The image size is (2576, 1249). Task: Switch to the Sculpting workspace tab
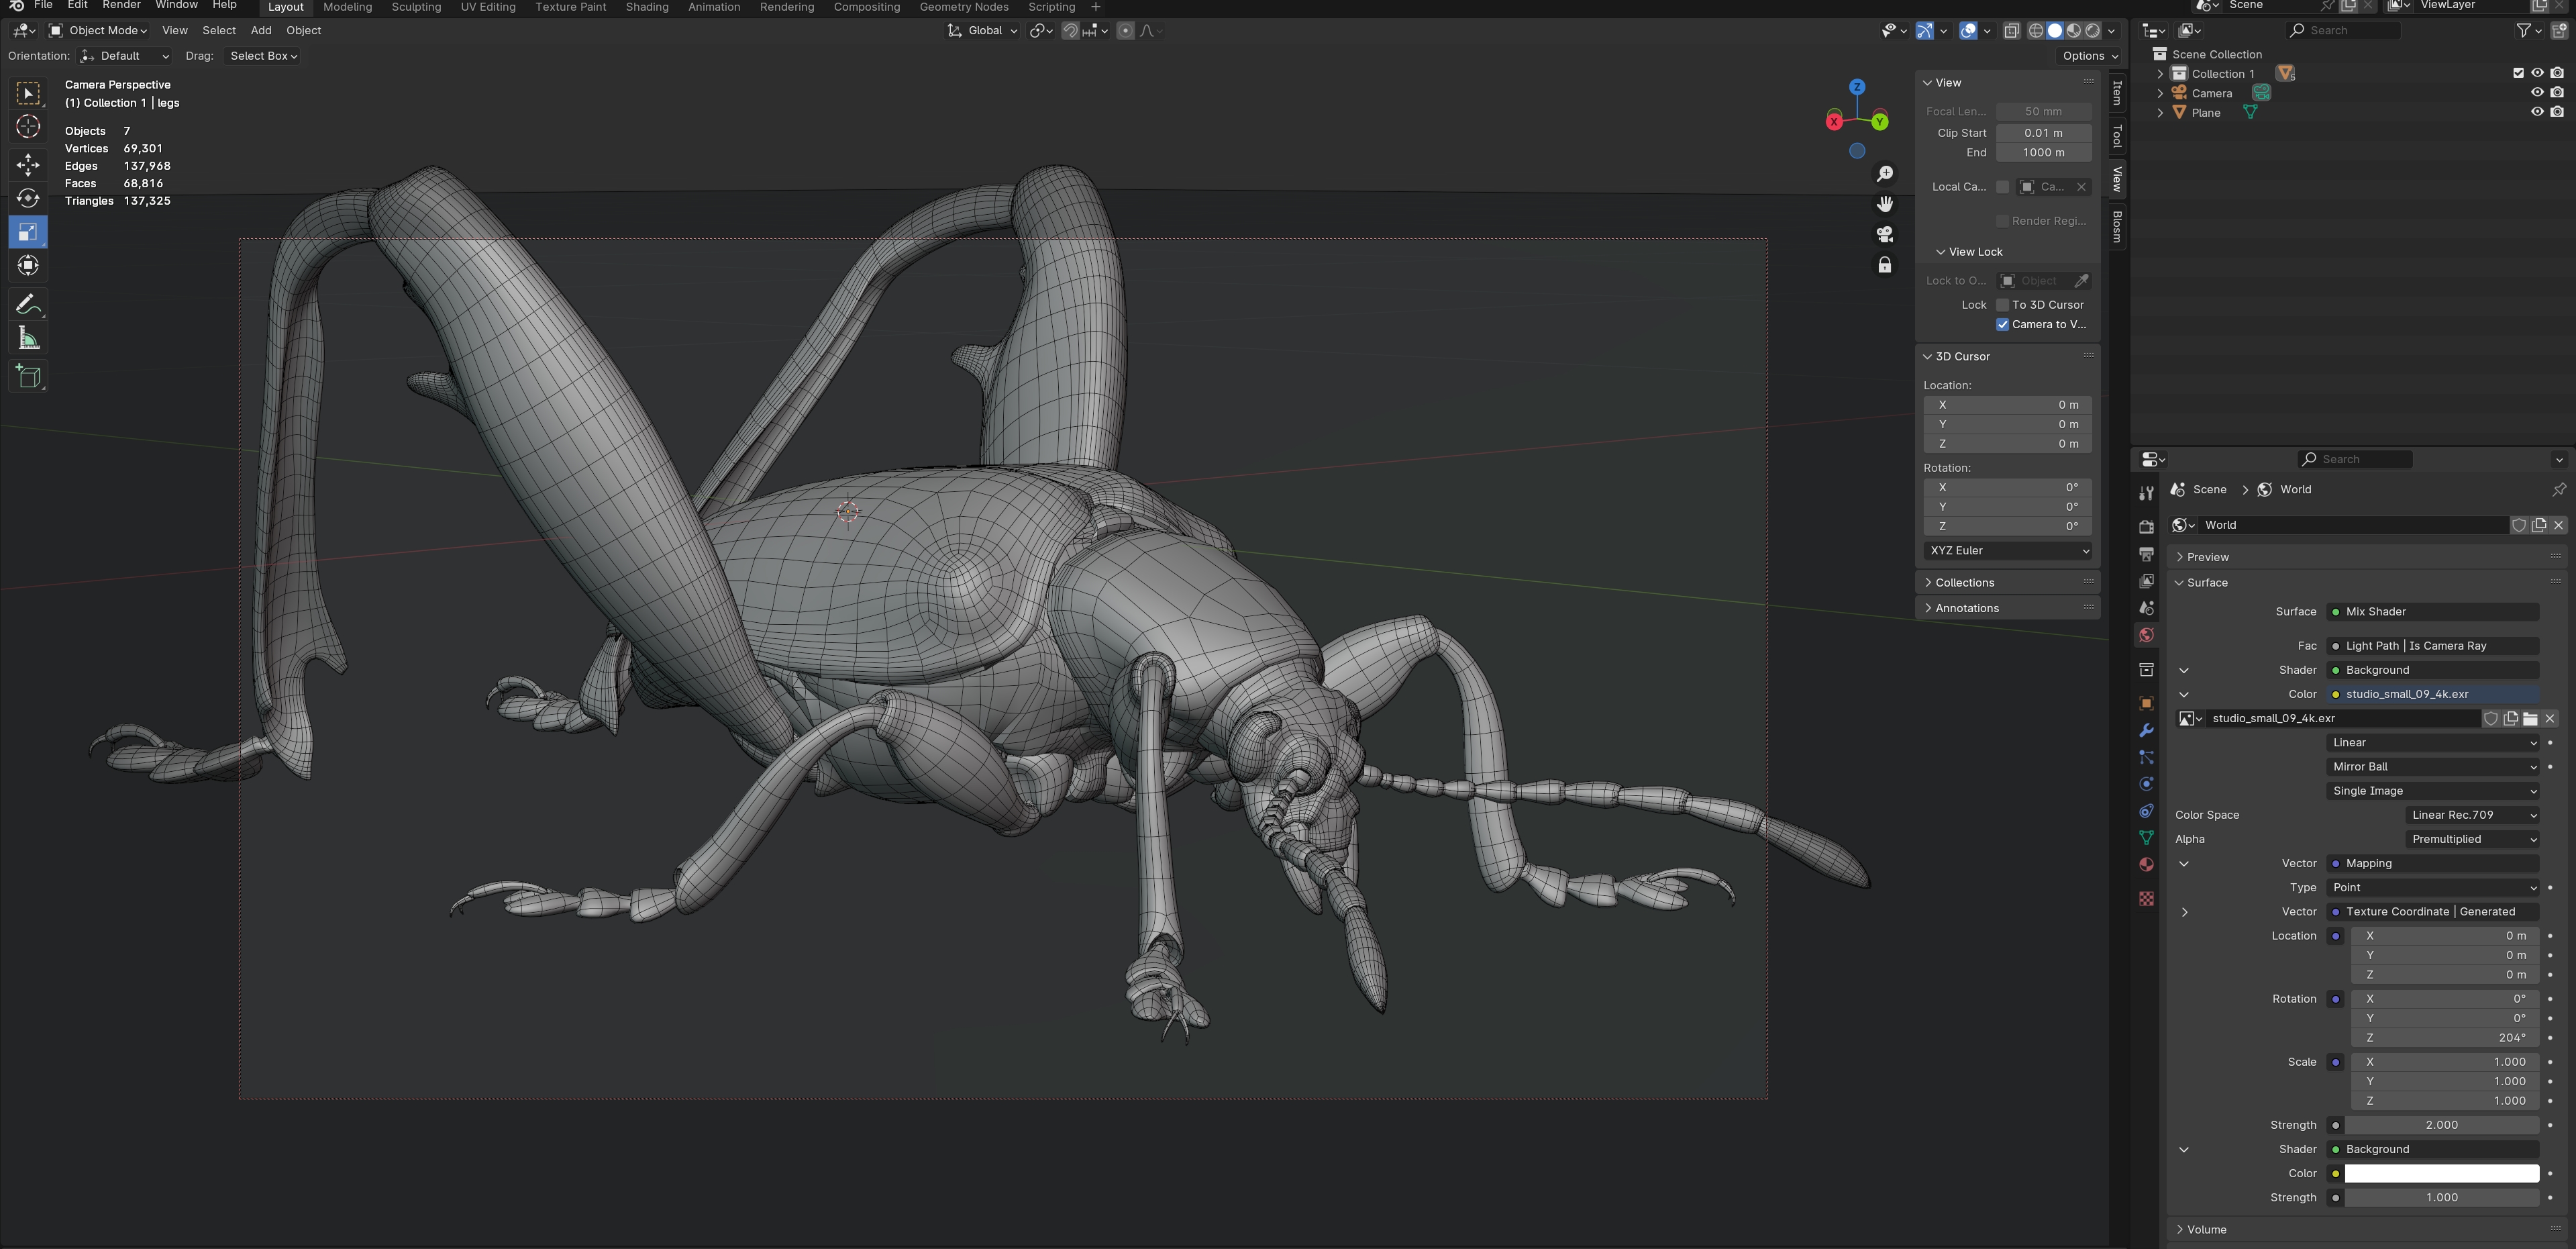click(416, 7)
